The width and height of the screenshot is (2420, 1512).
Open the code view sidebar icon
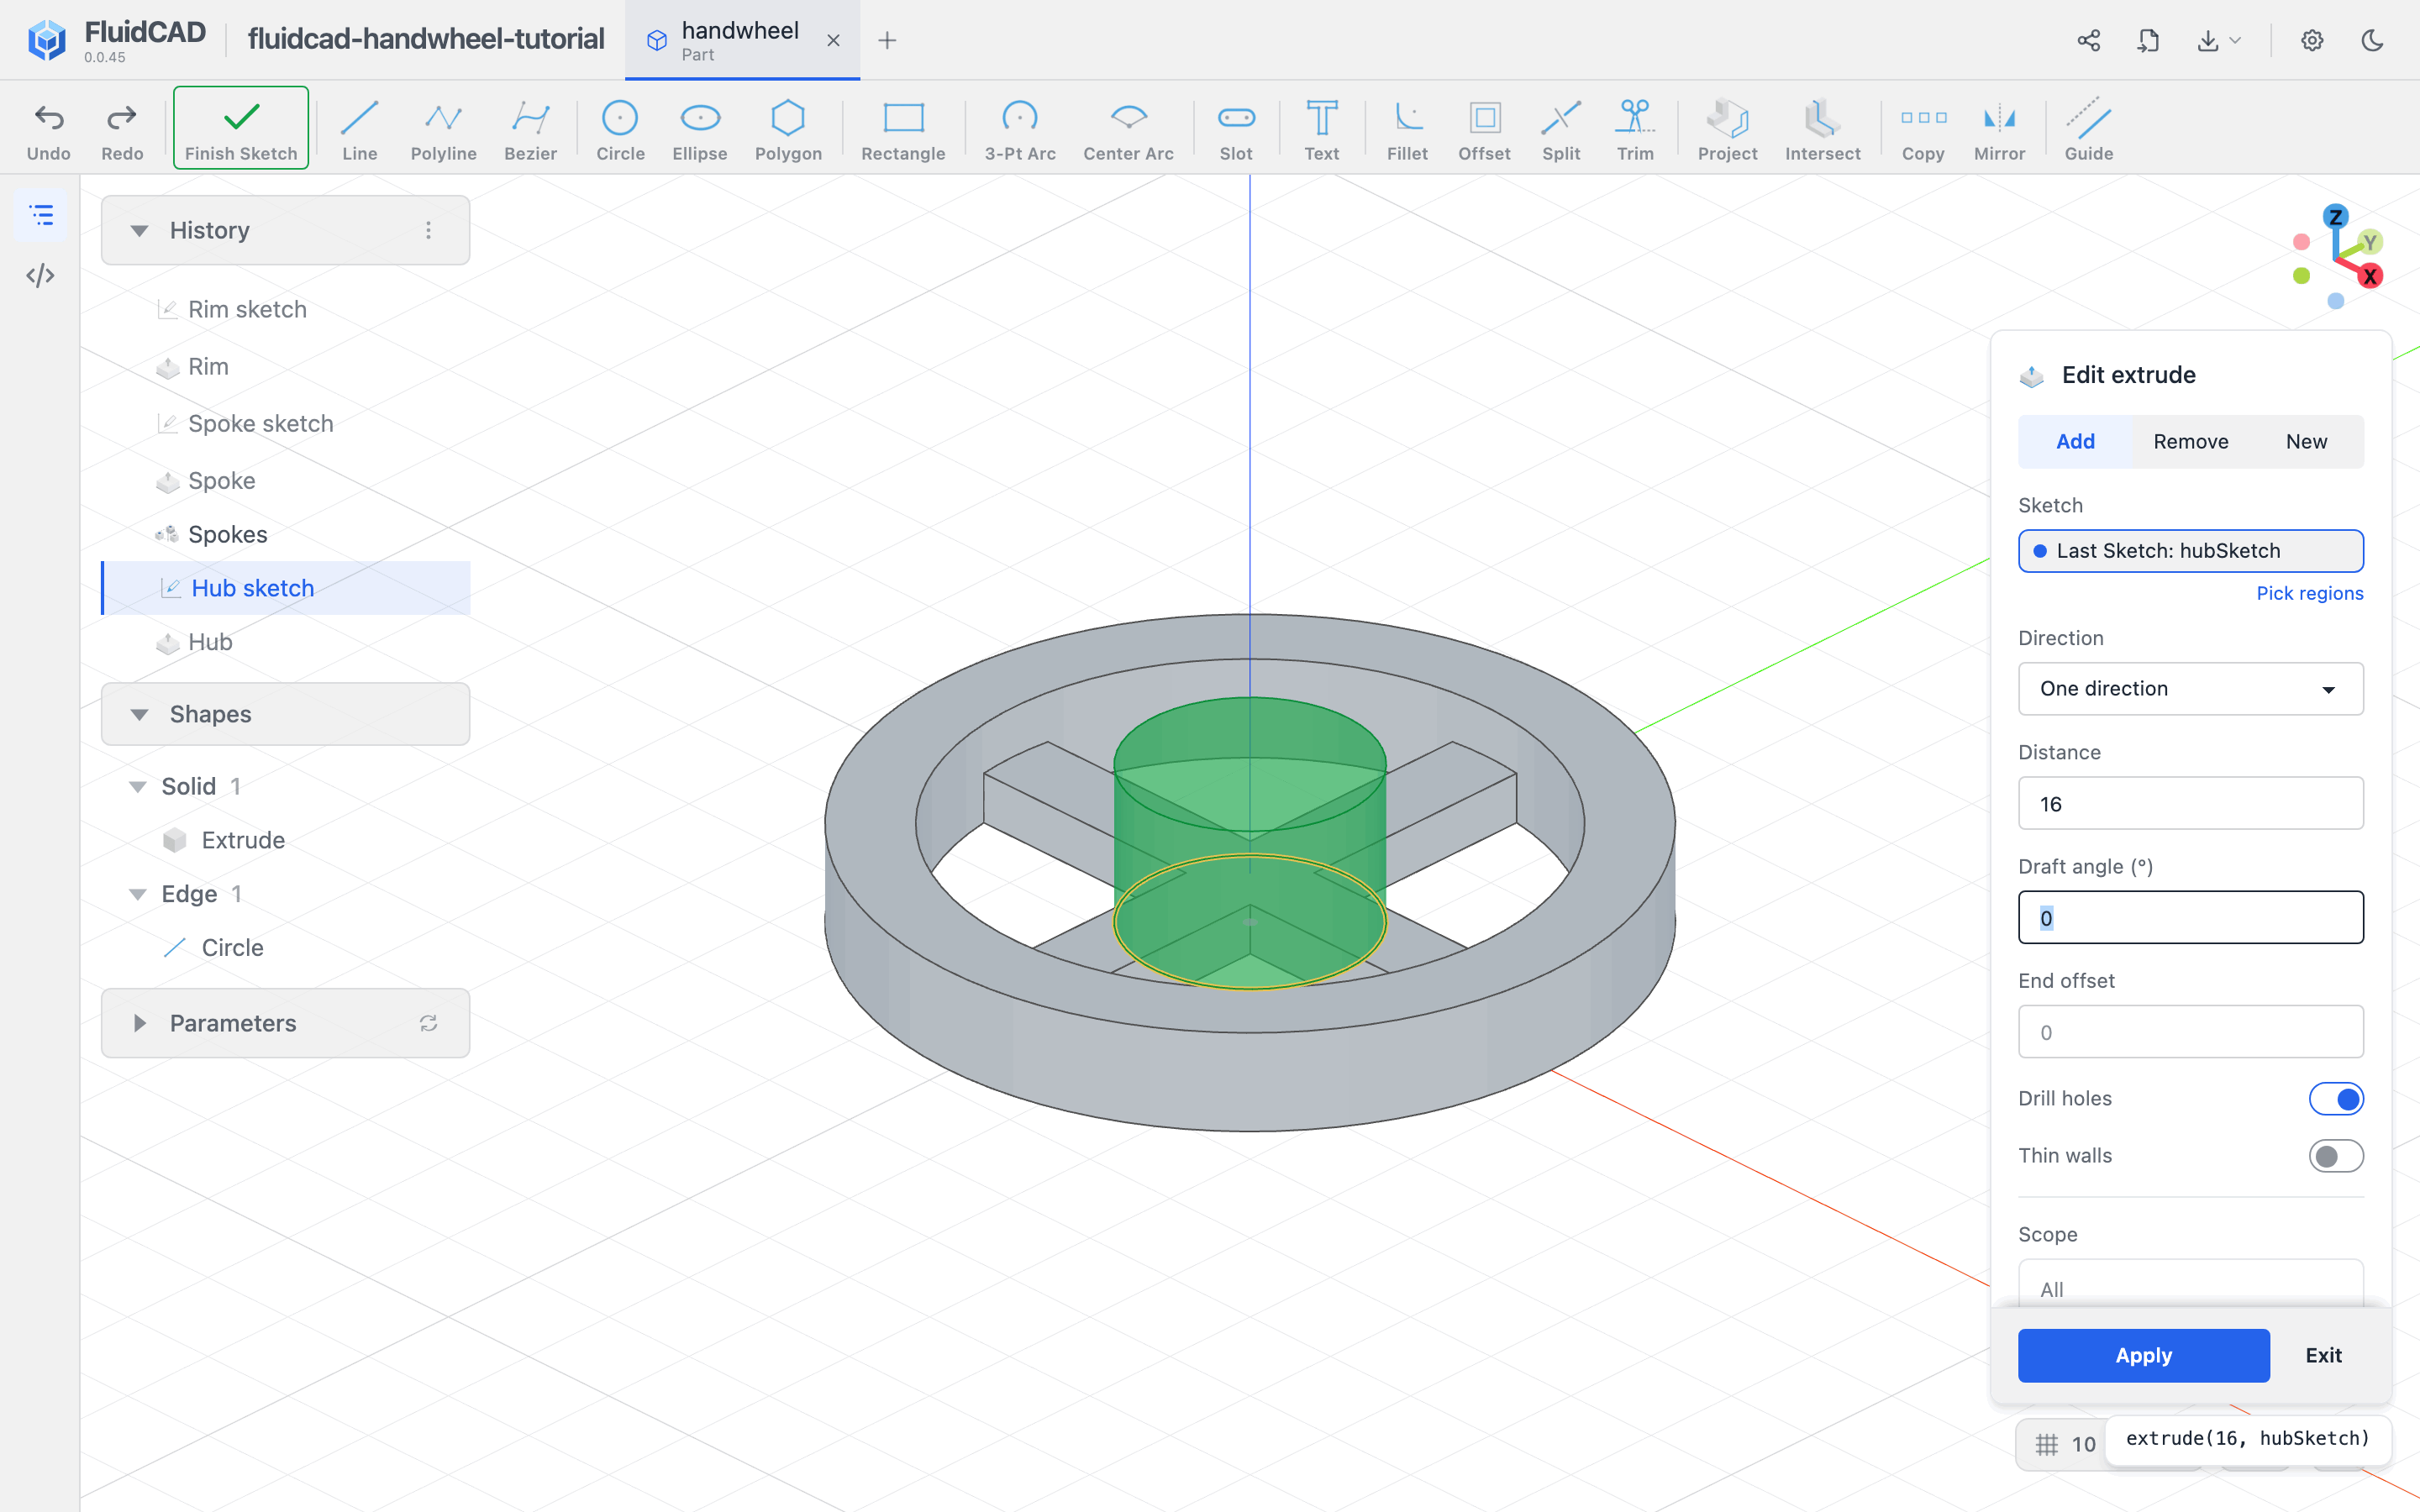coord(40,275)
